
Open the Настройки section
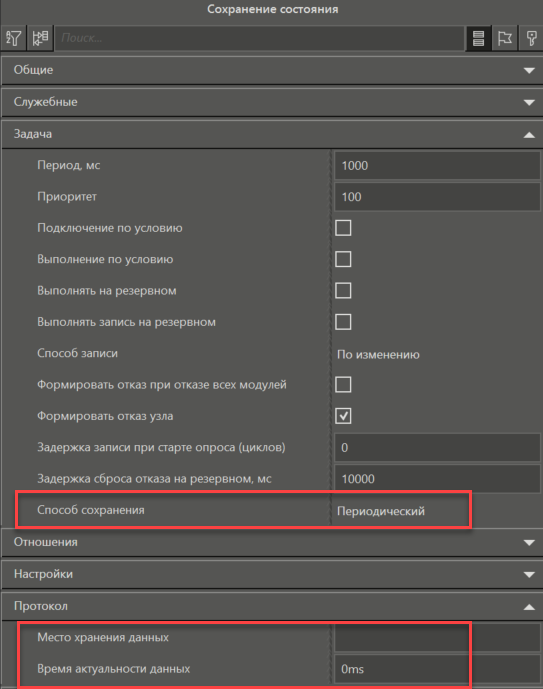click(x=529, y=574)
